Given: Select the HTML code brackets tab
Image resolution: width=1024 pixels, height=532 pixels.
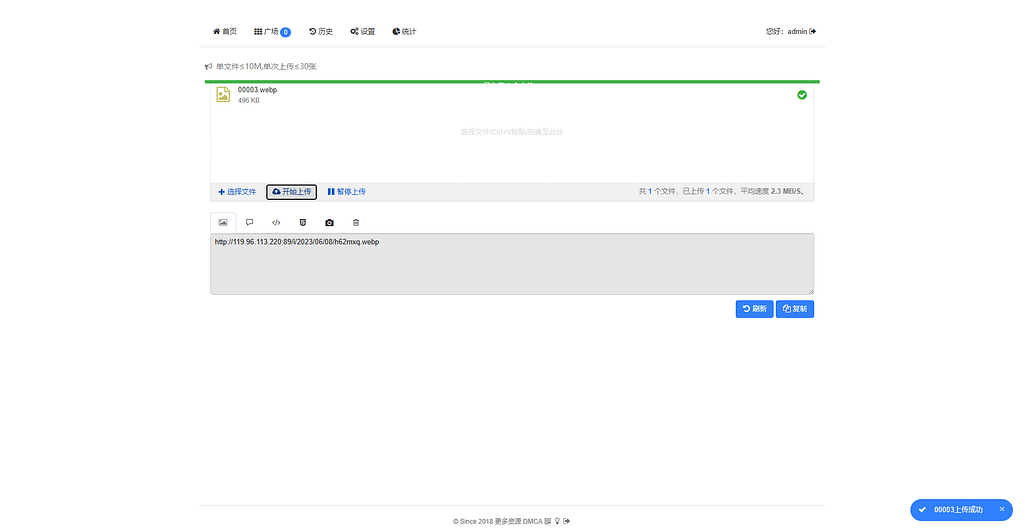Looking at the screenshot, I should pos(276,223).
